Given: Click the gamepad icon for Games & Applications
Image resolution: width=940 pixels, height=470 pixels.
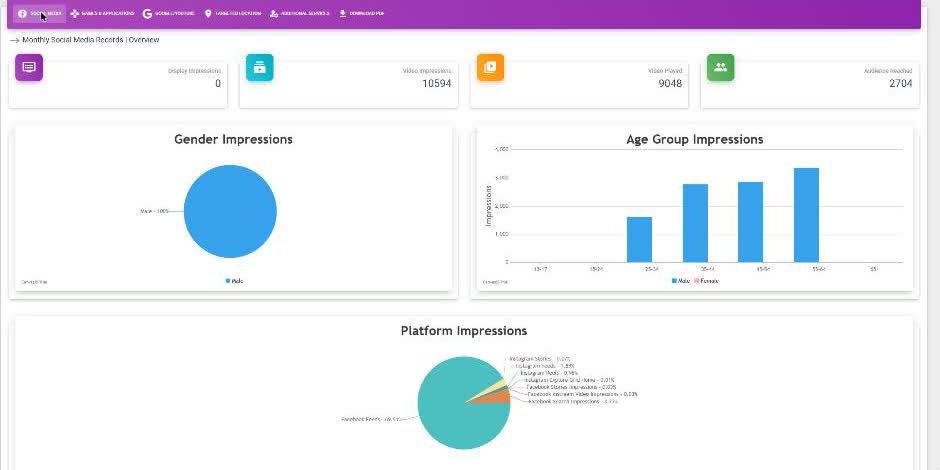Looking at the screenshot, I should (x=74, y=13).
